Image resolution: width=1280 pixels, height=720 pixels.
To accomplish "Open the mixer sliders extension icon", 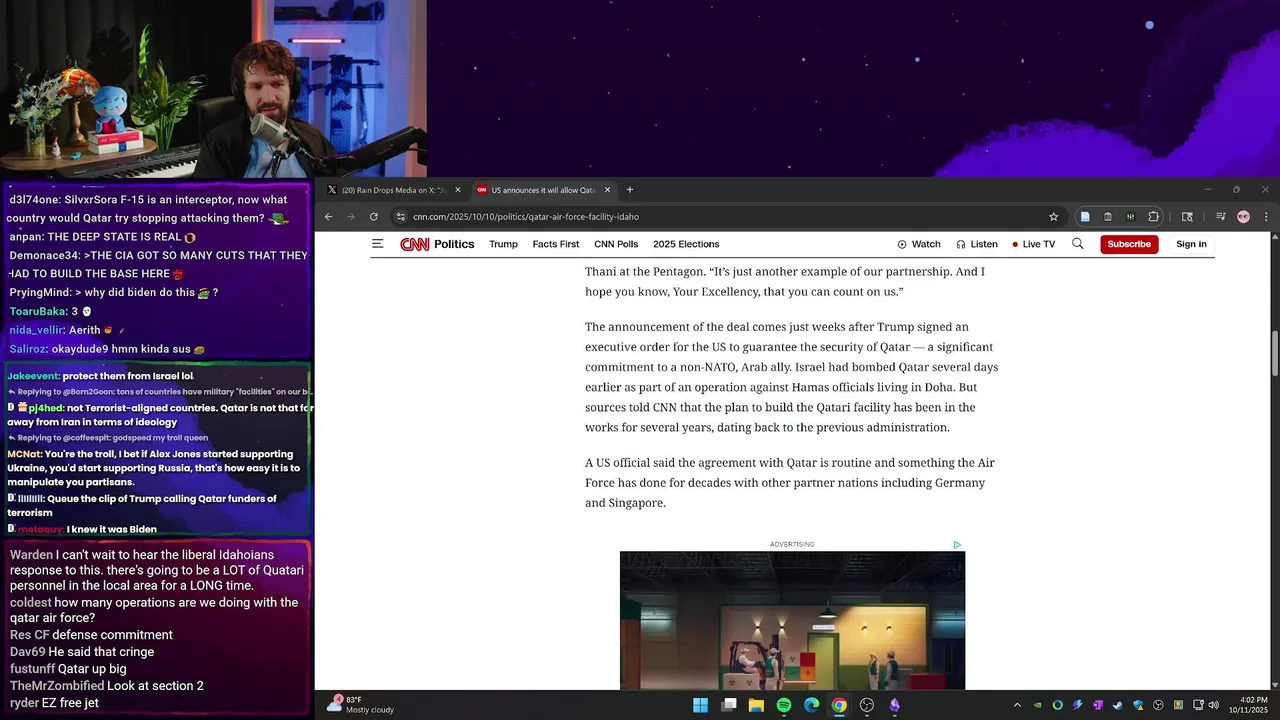I will click(x=1130, y=217).
